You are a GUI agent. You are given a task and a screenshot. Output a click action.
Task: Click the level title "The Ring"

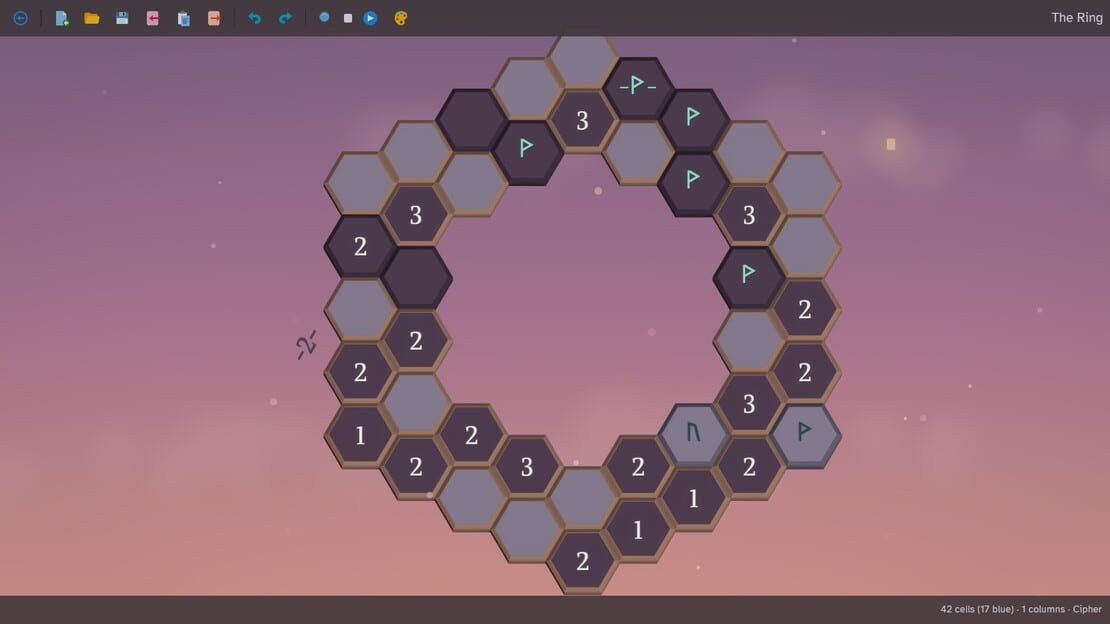pyautogui.click(x=1077, y=18)
